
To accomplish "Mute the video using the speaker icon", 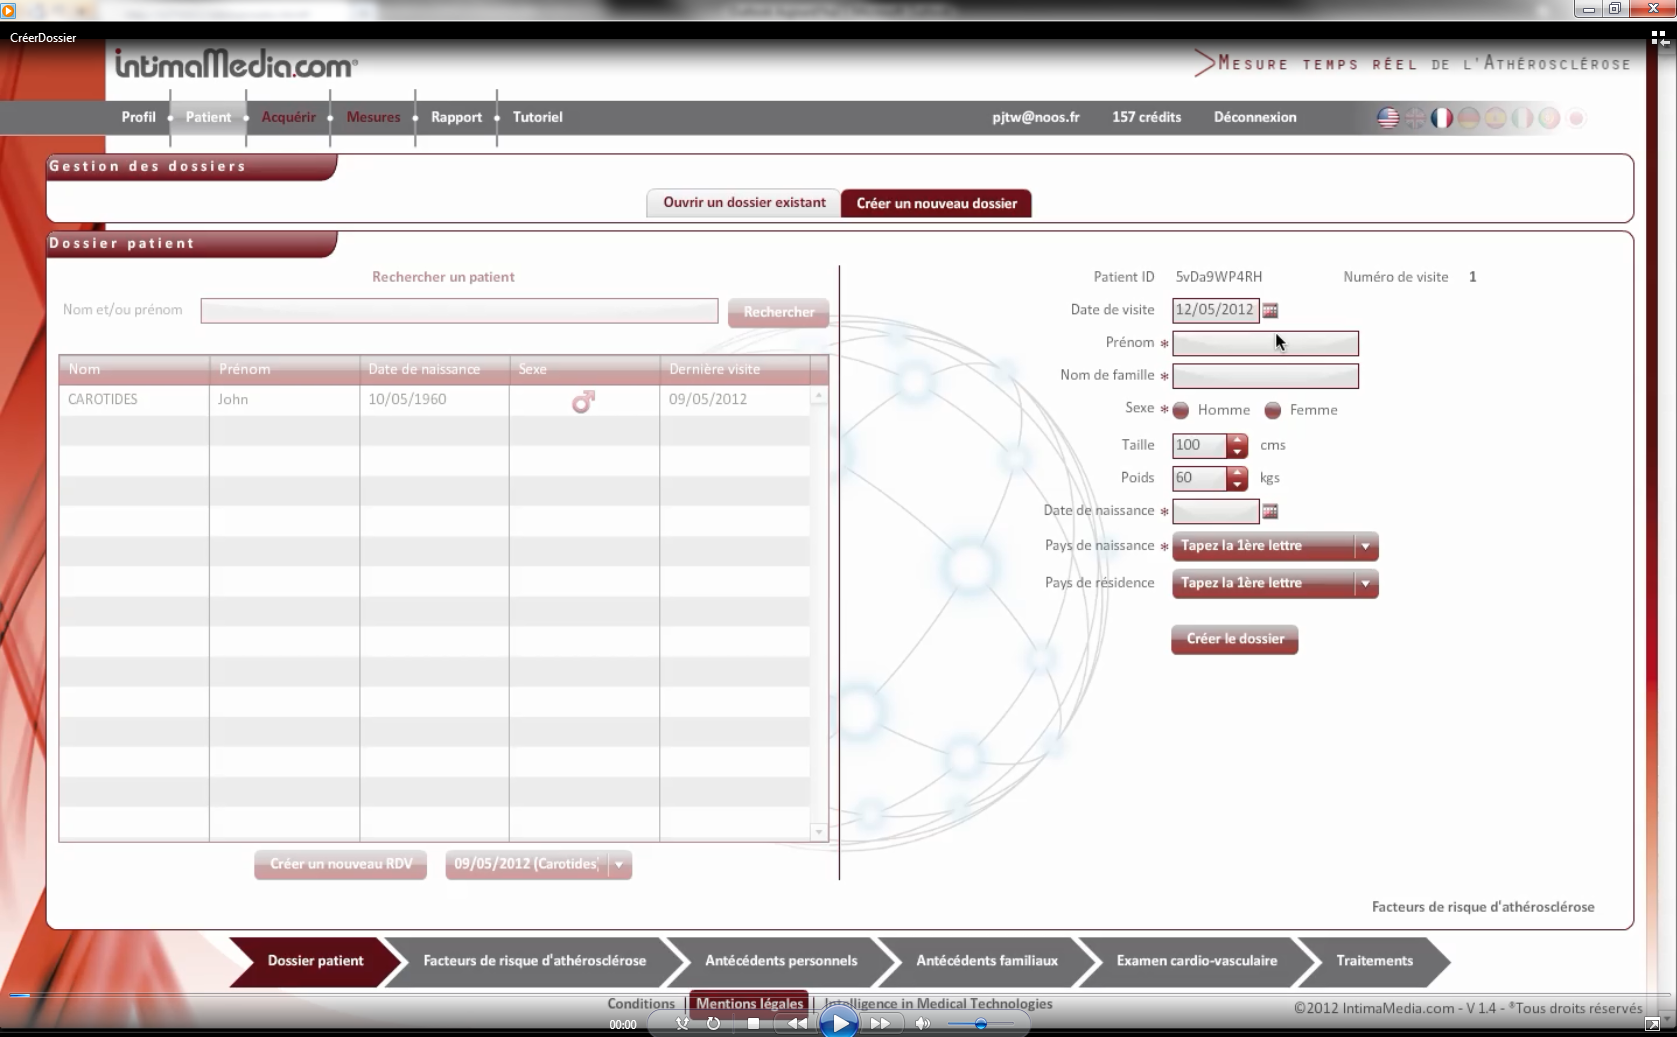I will pyautogui.click(x=922, y=1023).
